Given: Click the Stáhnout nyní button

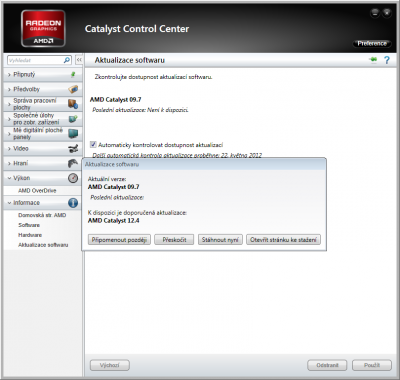Looking at the screenshot, I should tap(220, 240).
